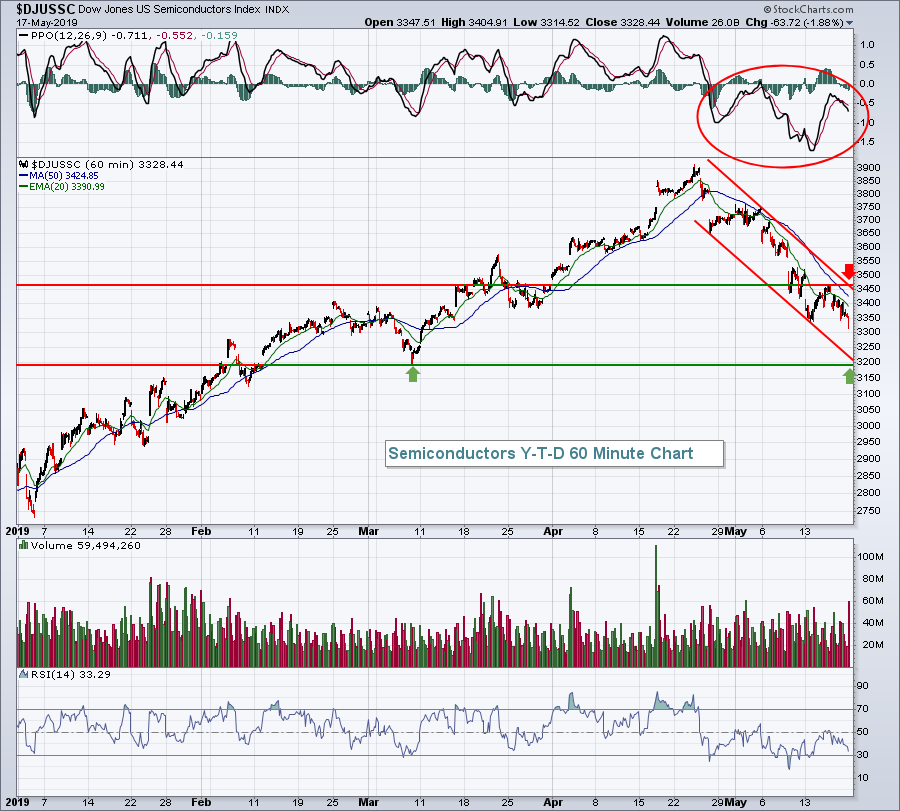Open the dropdown arrow beside the Chg value

(x=849, y=23)
